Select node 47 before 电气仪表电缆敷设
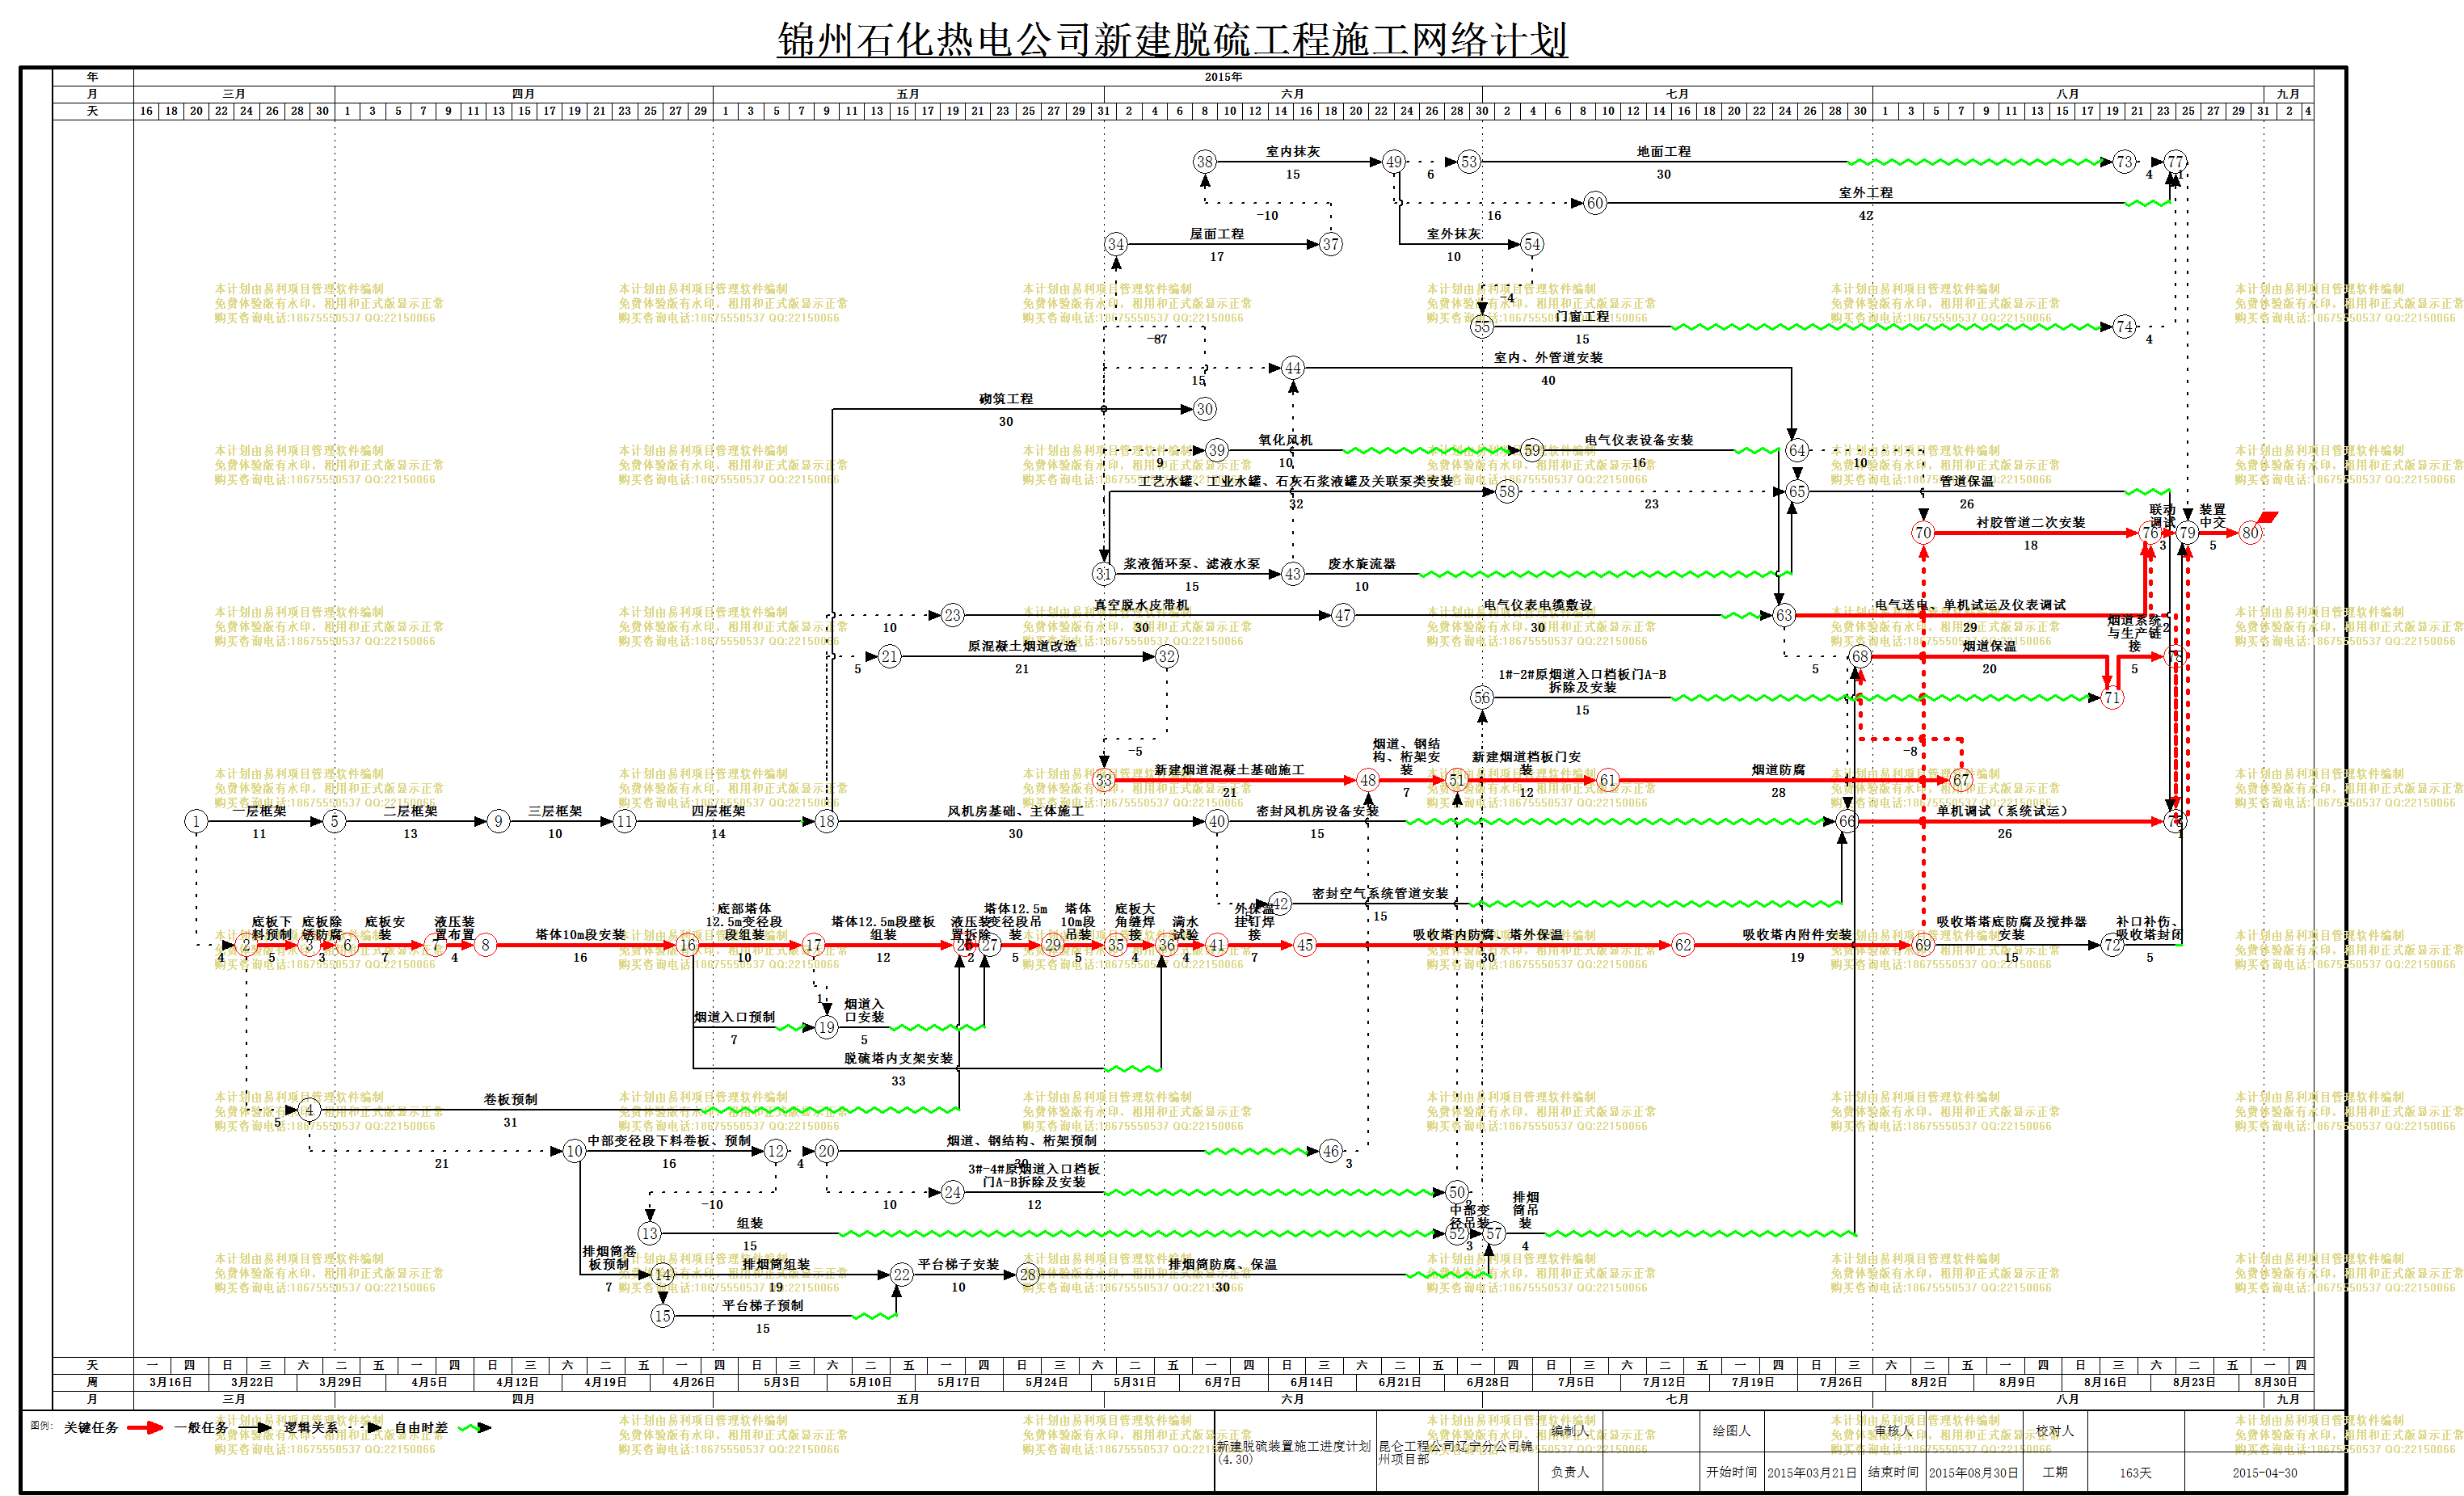 (1343, 615)
